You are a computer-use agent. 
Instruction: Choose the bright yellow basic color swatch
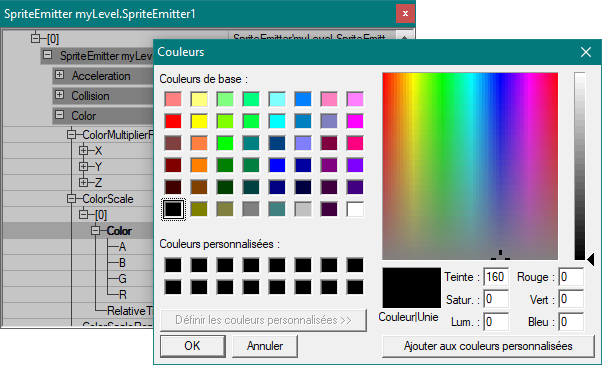click(x=199, y=121)
